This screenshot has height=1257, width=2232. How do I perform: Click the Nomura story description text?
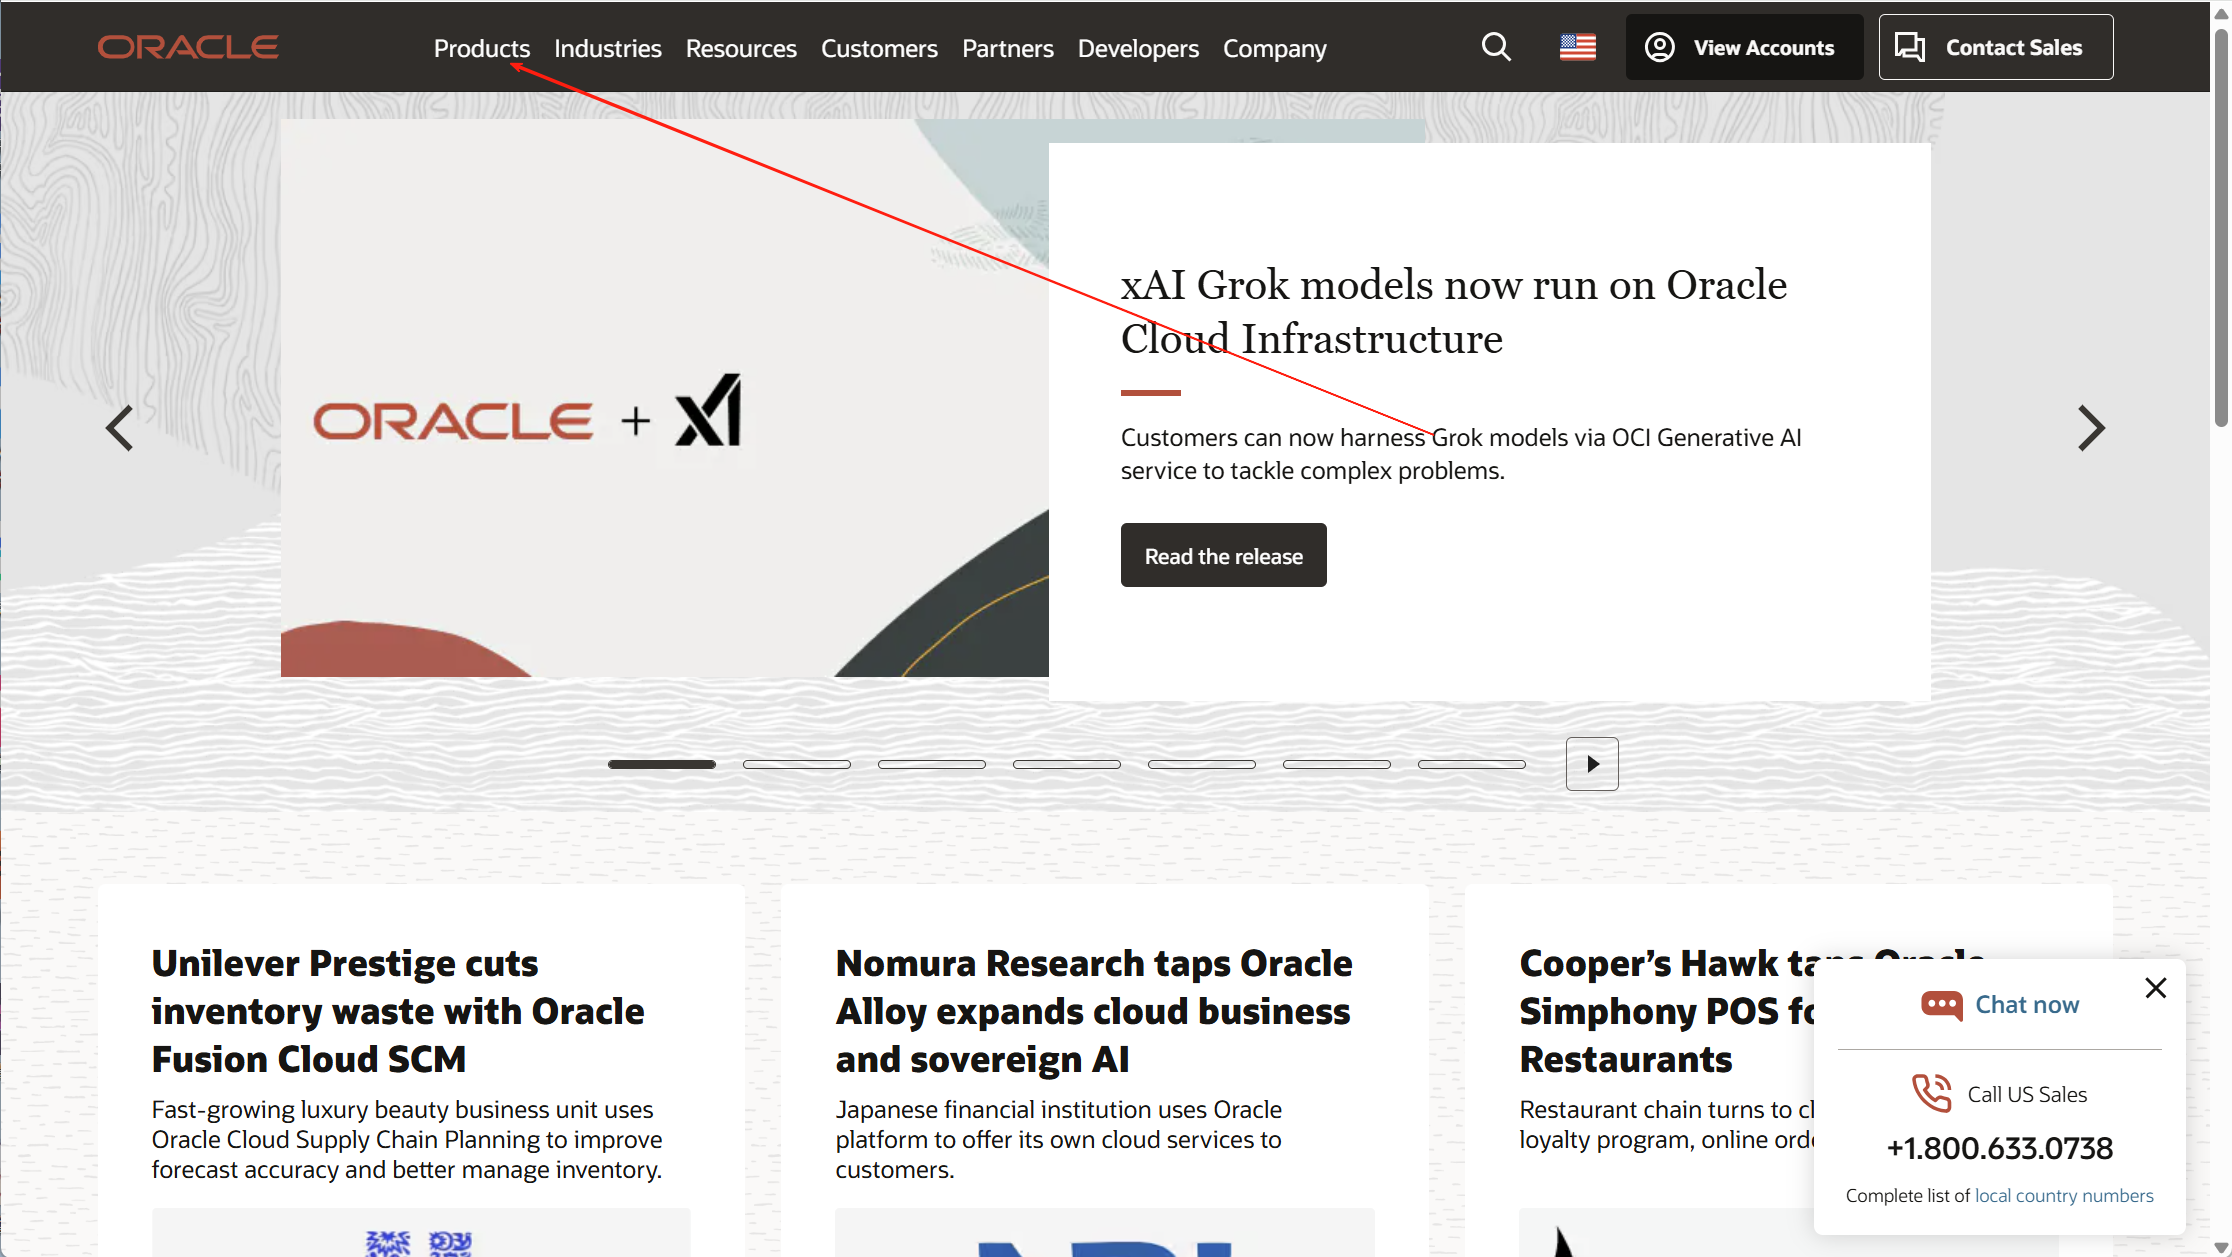(1059, 1139)
